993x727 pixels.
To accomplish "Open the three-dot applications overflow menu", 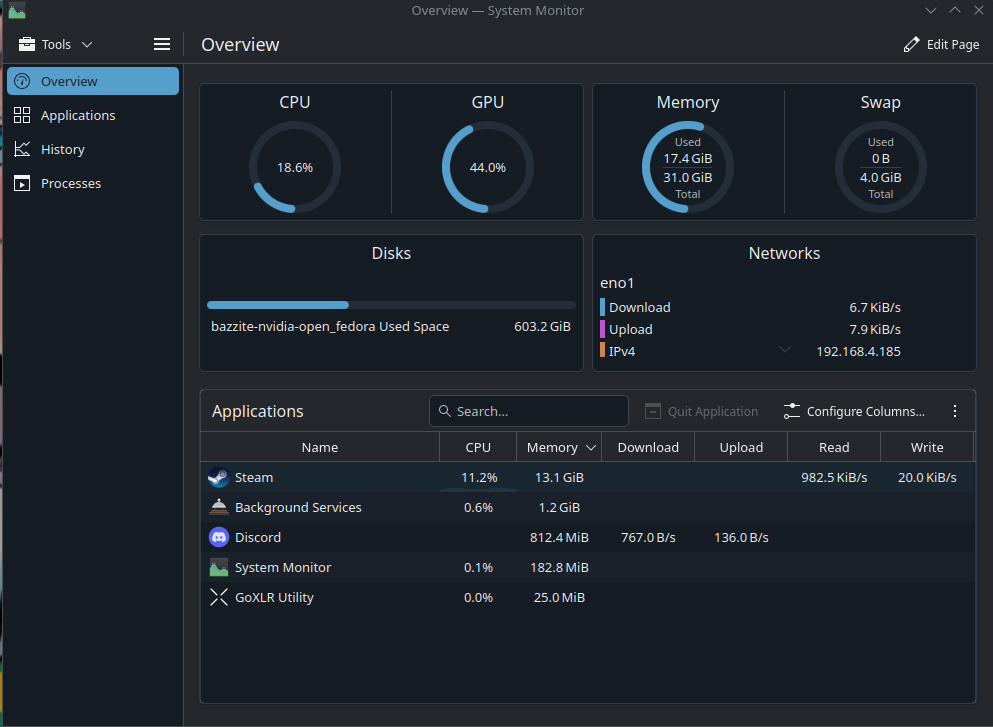I will point(954,411).
